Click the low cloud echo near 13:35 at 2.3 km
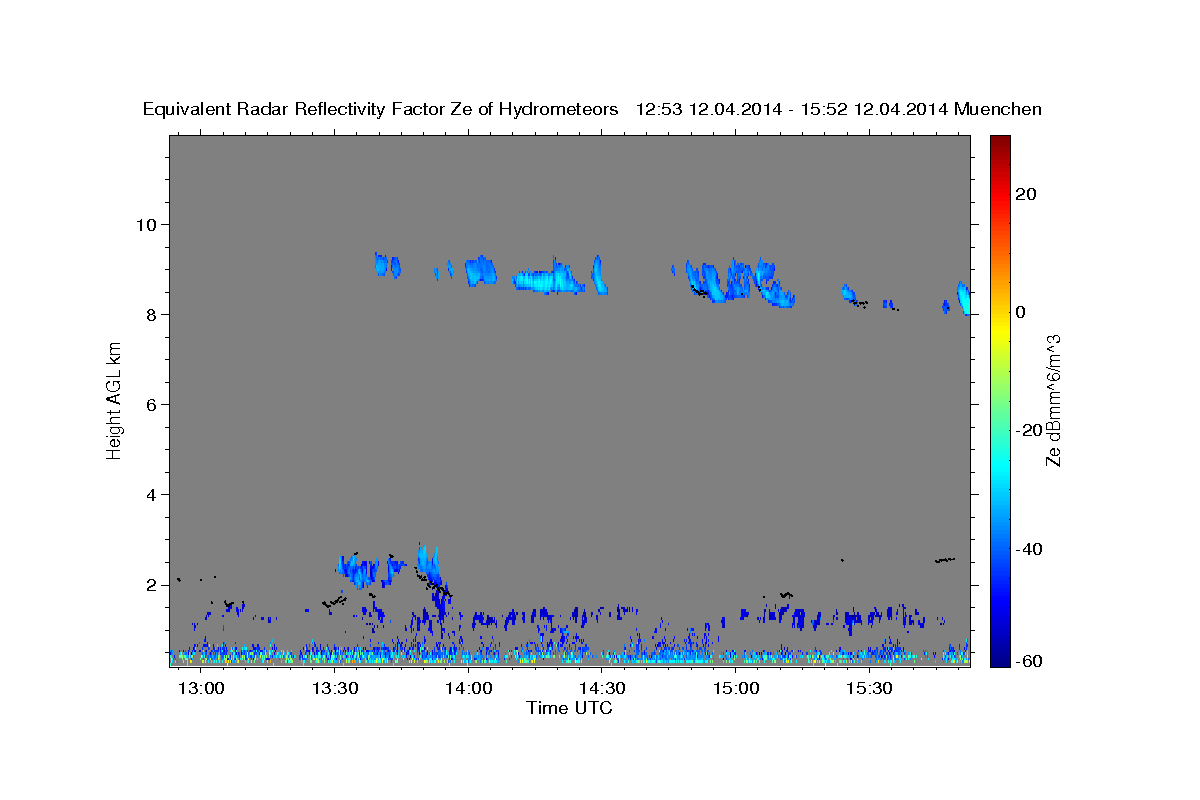This screenshot has width=1200, height=800. coord(358,570)
